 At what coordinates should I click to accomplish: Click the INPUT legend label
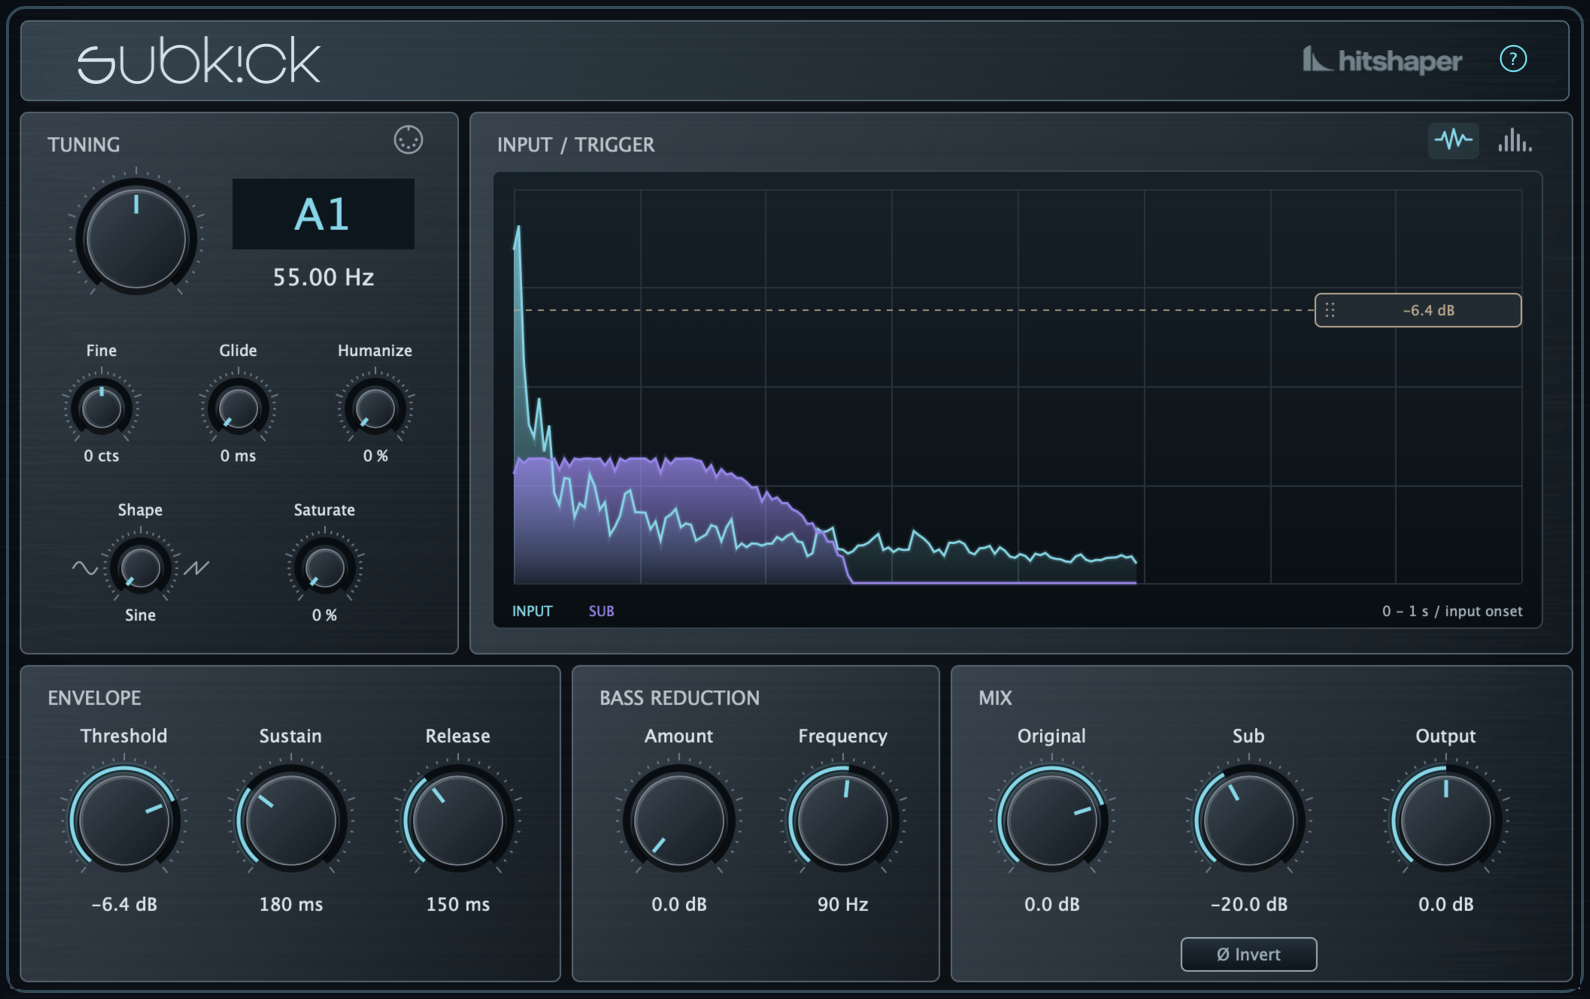click(532, 611)
